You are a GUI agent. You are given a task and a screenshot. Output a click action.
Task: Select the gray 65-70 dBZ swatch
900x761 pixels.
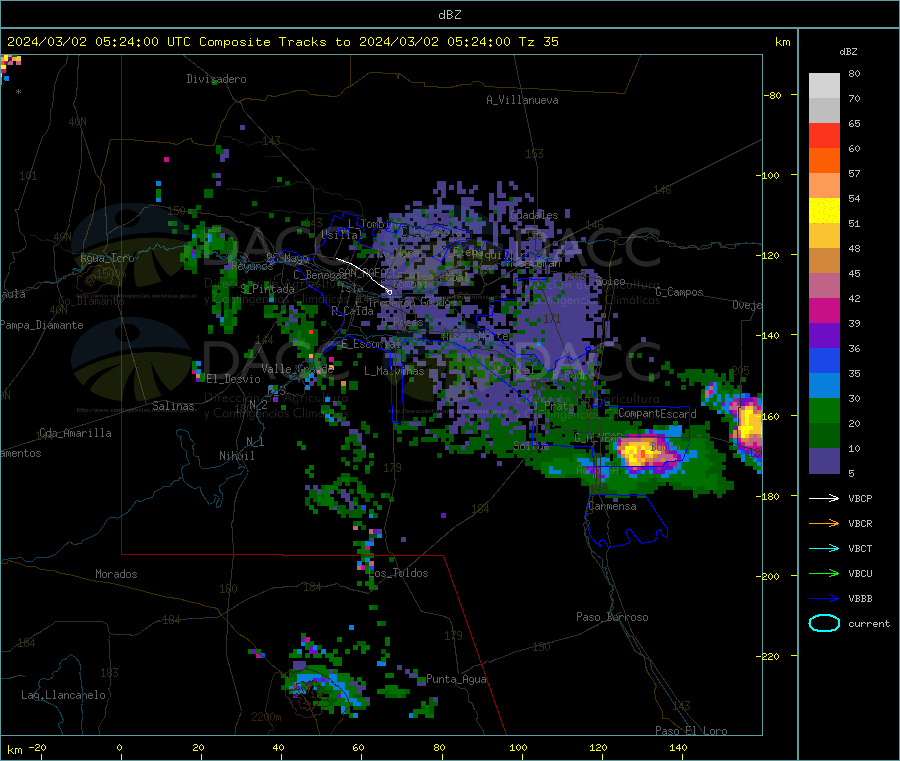tap(824, 111)
